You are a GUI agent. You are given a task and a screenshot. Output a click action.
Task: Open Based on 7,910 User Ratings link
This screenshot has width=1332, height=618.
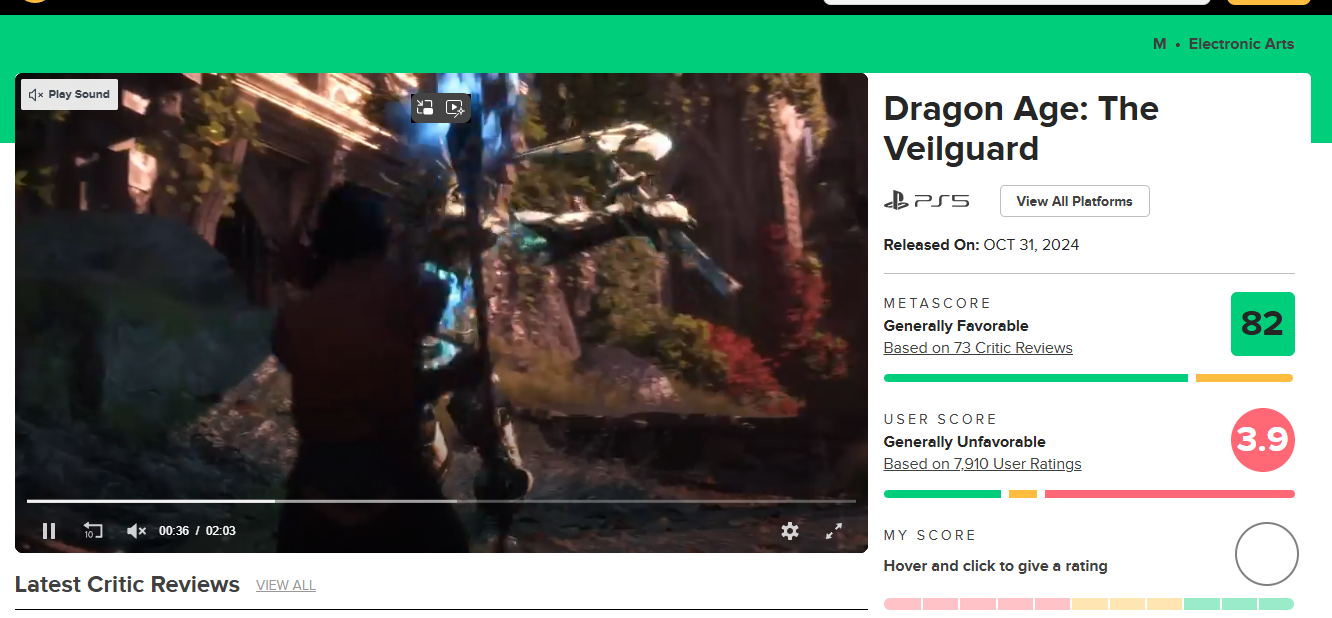[982, 464]
